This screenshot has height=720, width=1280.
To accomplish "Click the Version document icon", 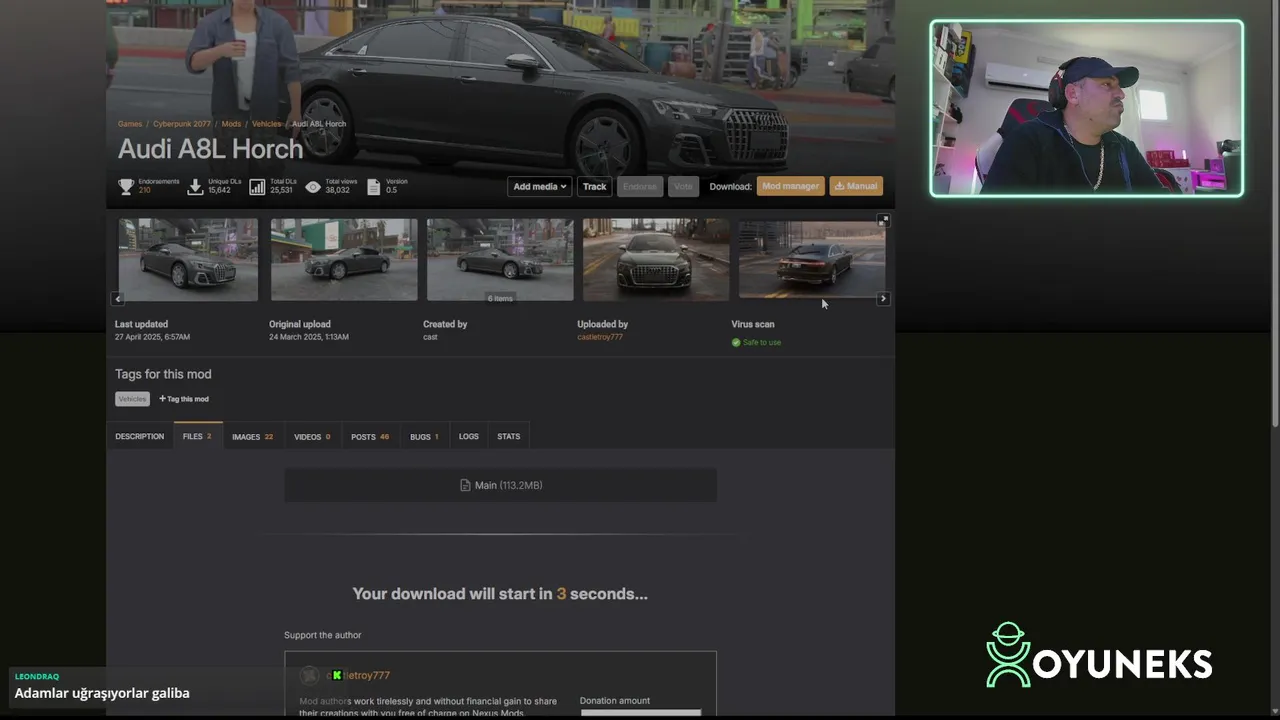I will point(374,186).
